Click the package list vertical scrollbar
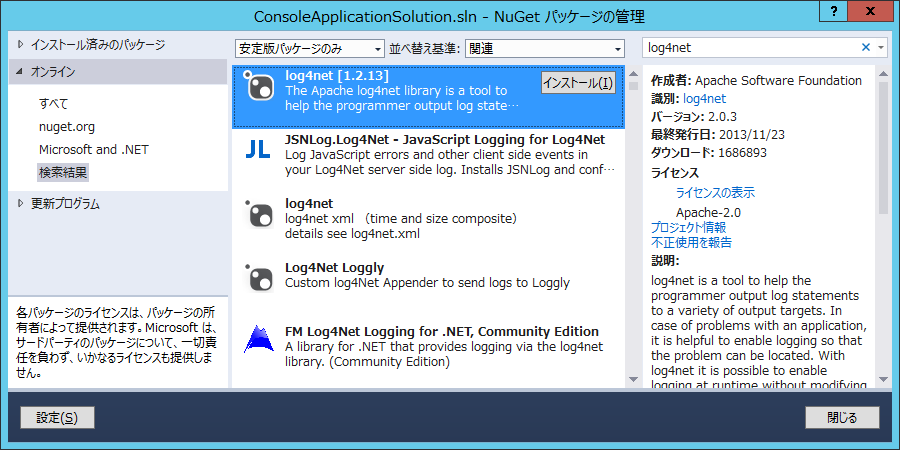900x450 pixels. (632, 230)
